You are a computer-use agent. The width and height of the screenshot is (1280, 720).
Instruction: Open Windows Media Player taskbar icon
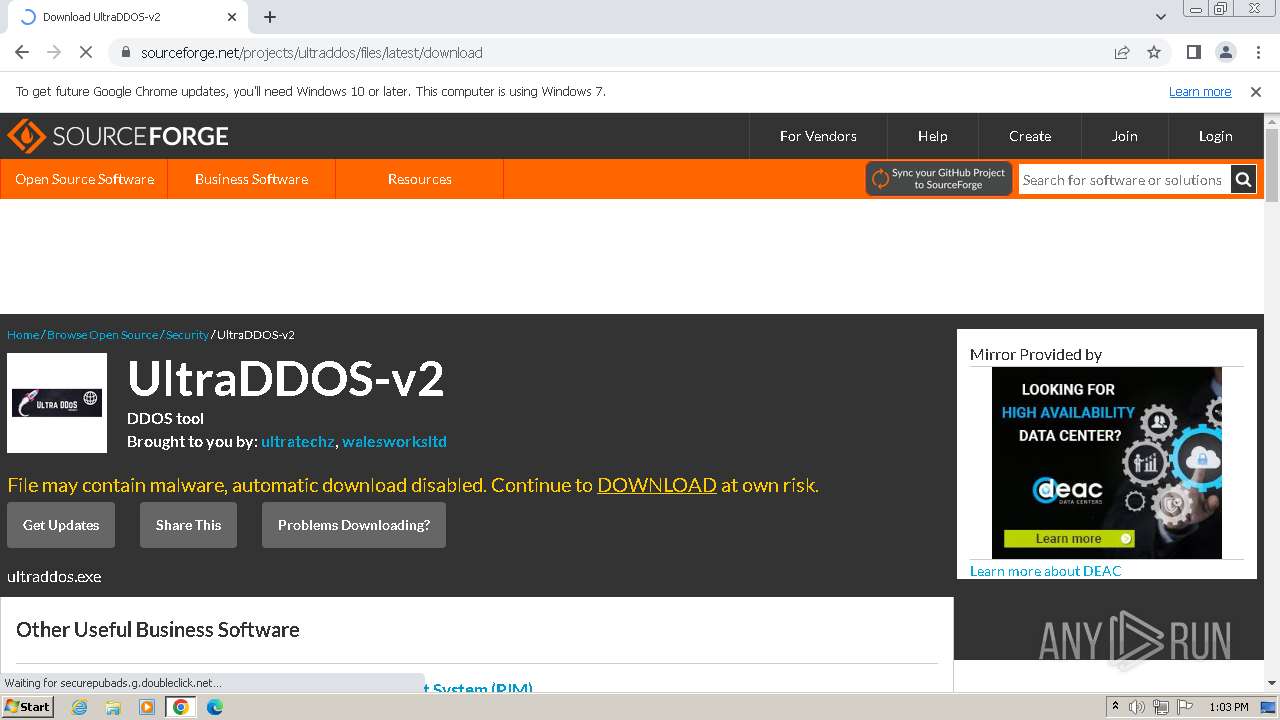click(147, 707)
